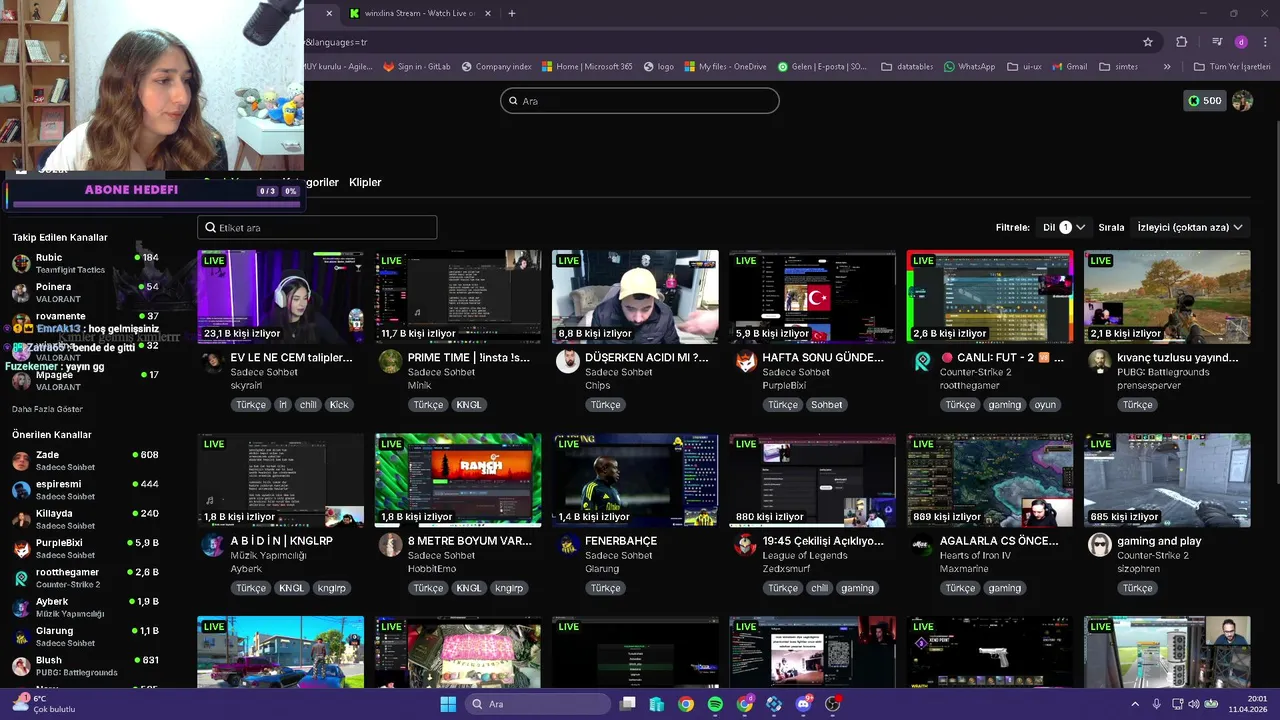The height and width of the screenshot is (720, 1280).
Task: Select the oyun tag under rootthegamer stream
Action: pos(1045,405)
